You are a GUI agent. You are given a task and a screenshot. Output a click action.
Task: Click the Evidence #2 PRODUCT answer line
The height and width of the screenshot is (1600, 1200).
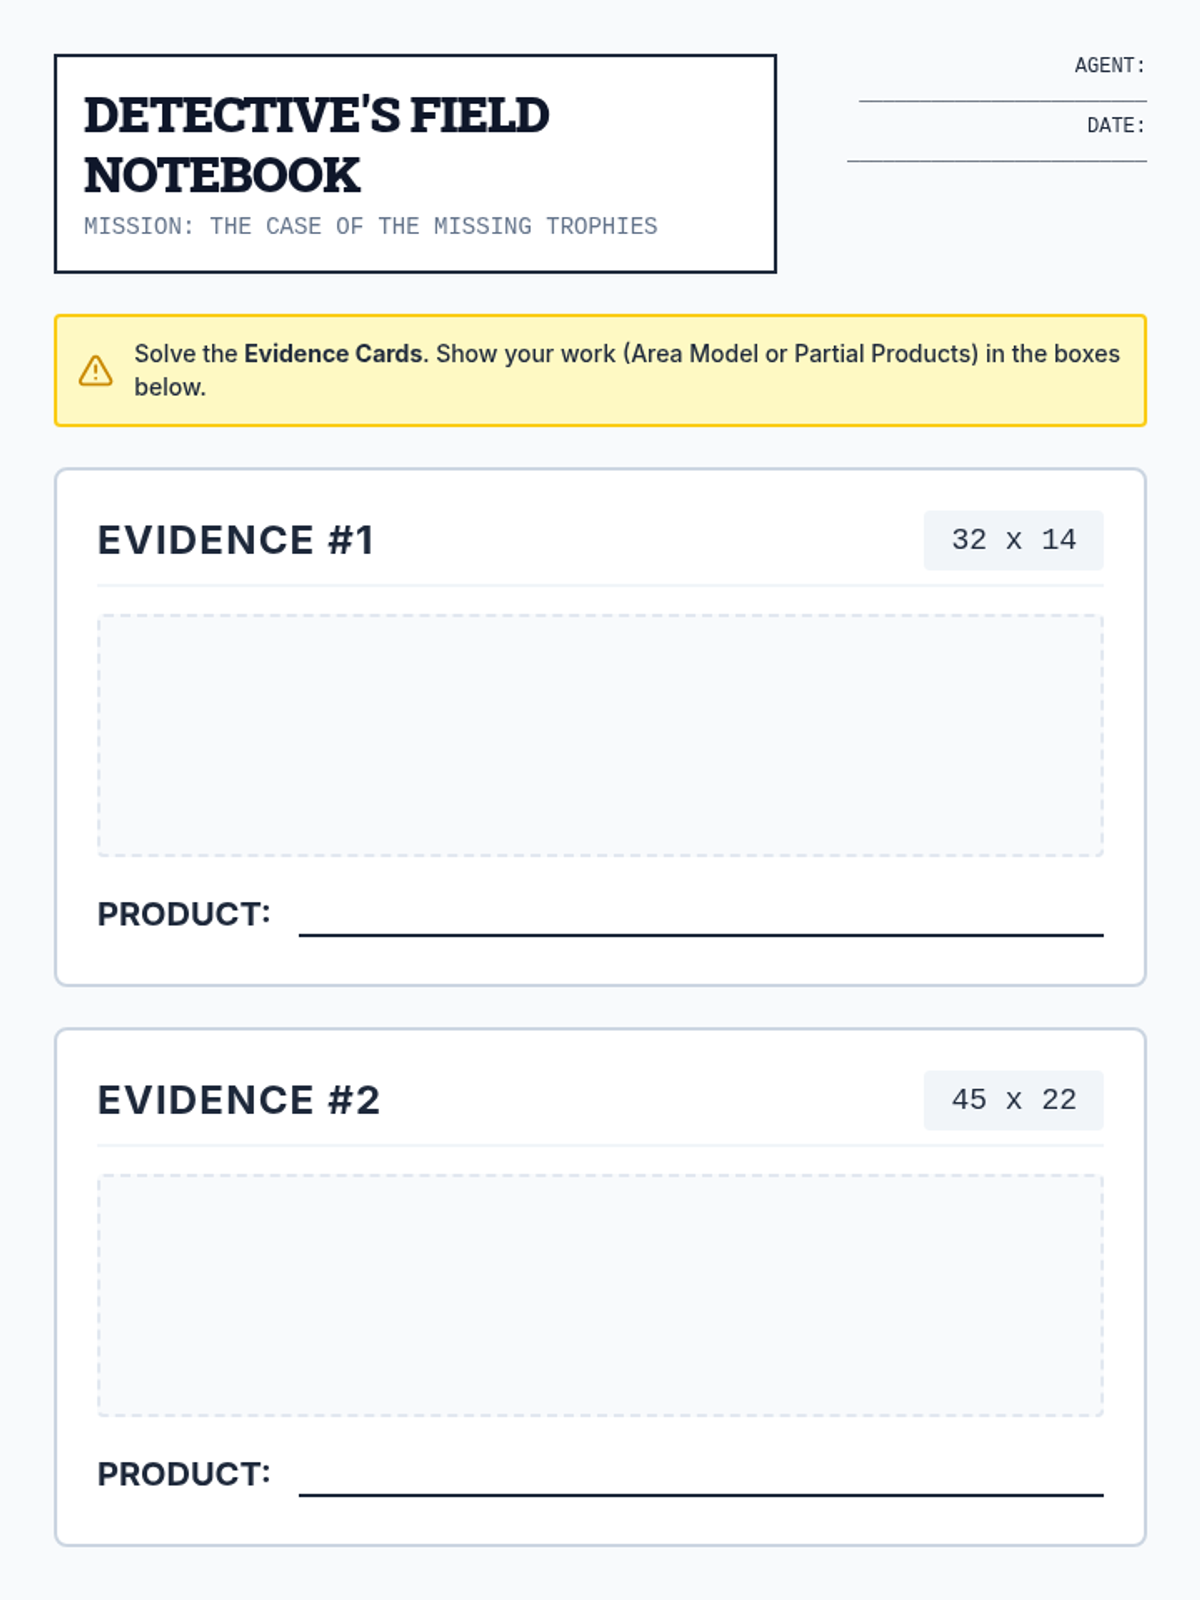point(701,1494)
